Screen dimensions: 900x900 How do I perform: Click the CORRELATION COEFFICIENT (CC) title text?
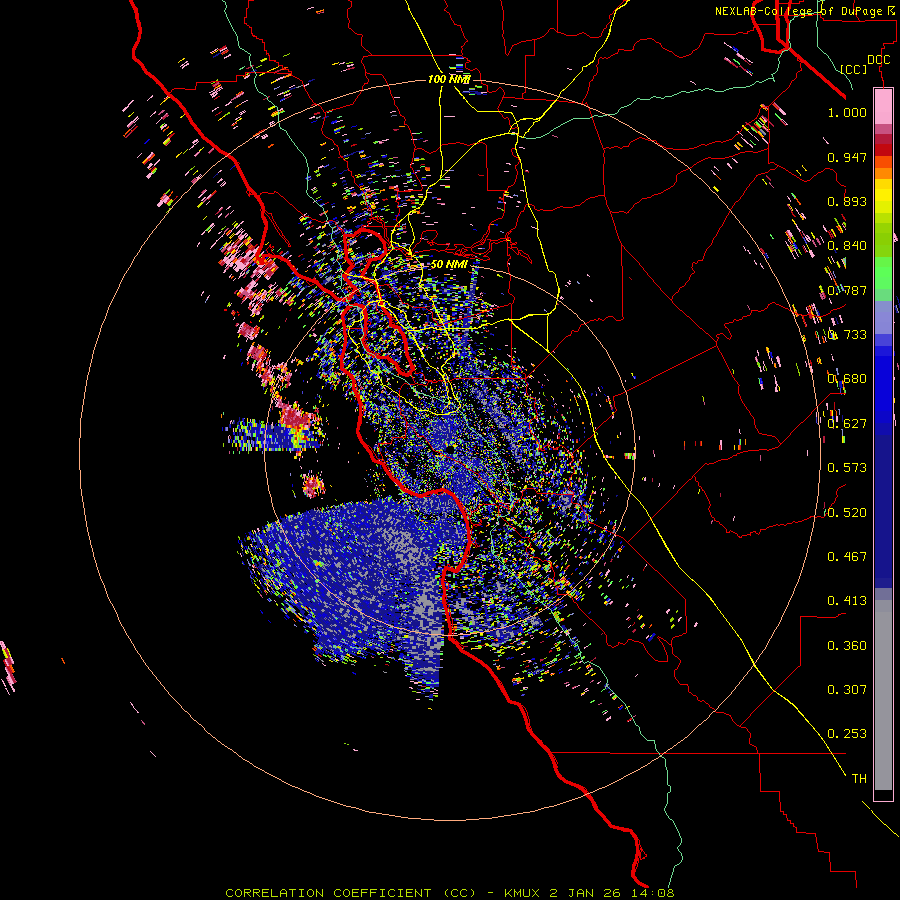pos(350,893)
